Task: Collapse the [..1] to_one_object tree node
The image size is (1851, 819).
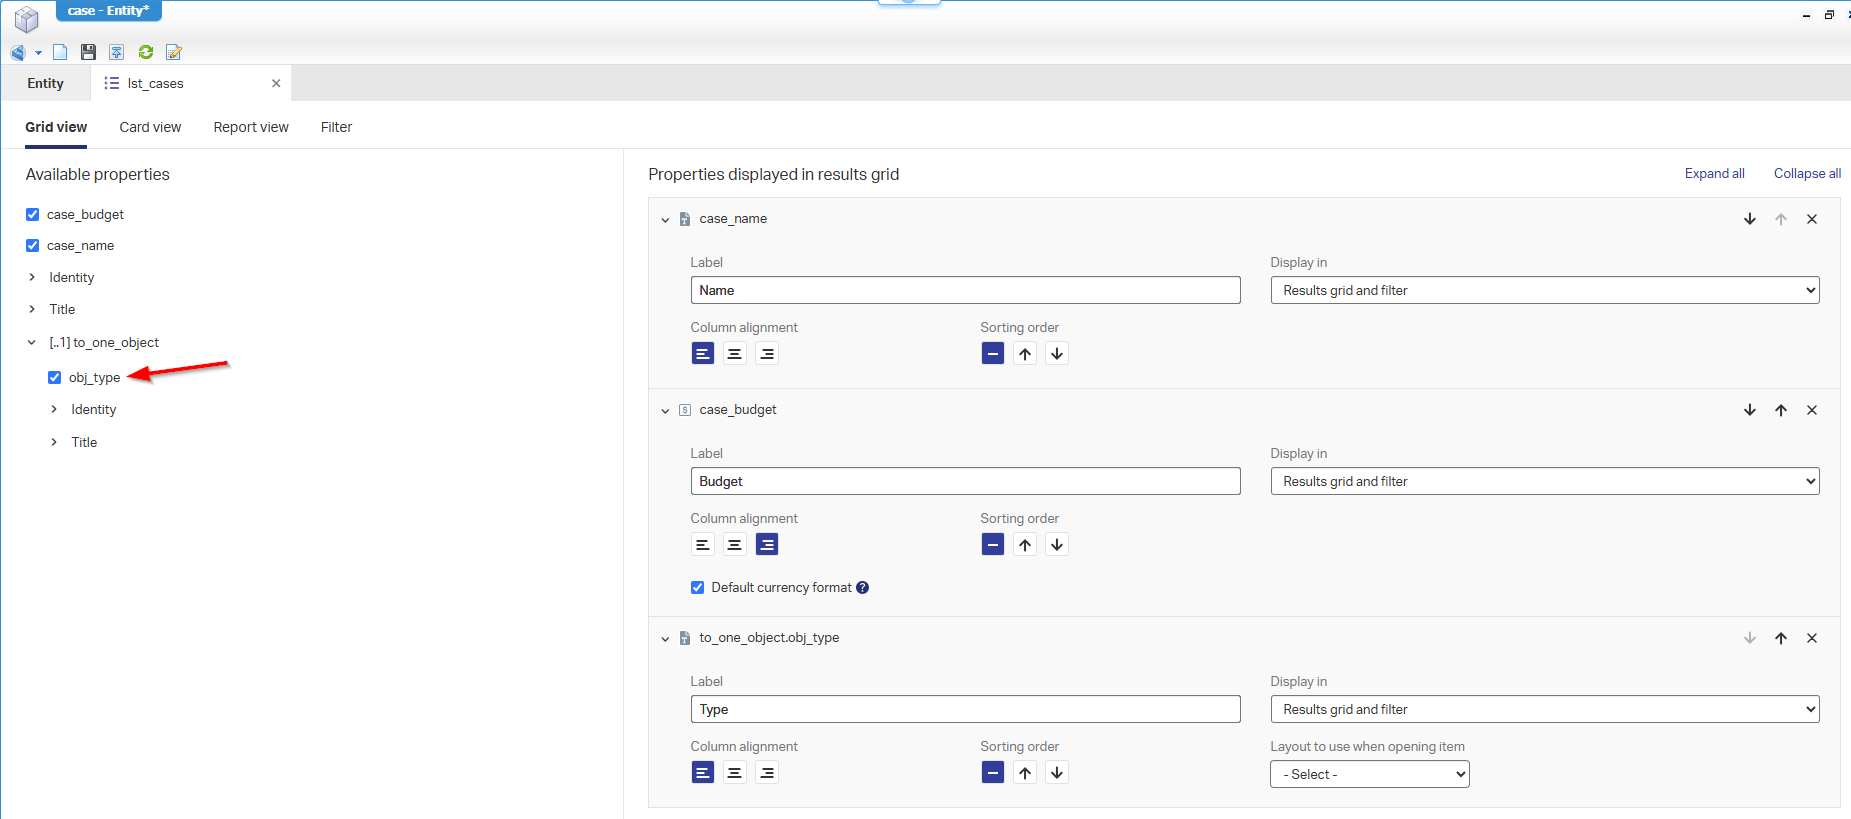Action: point(32,343)
